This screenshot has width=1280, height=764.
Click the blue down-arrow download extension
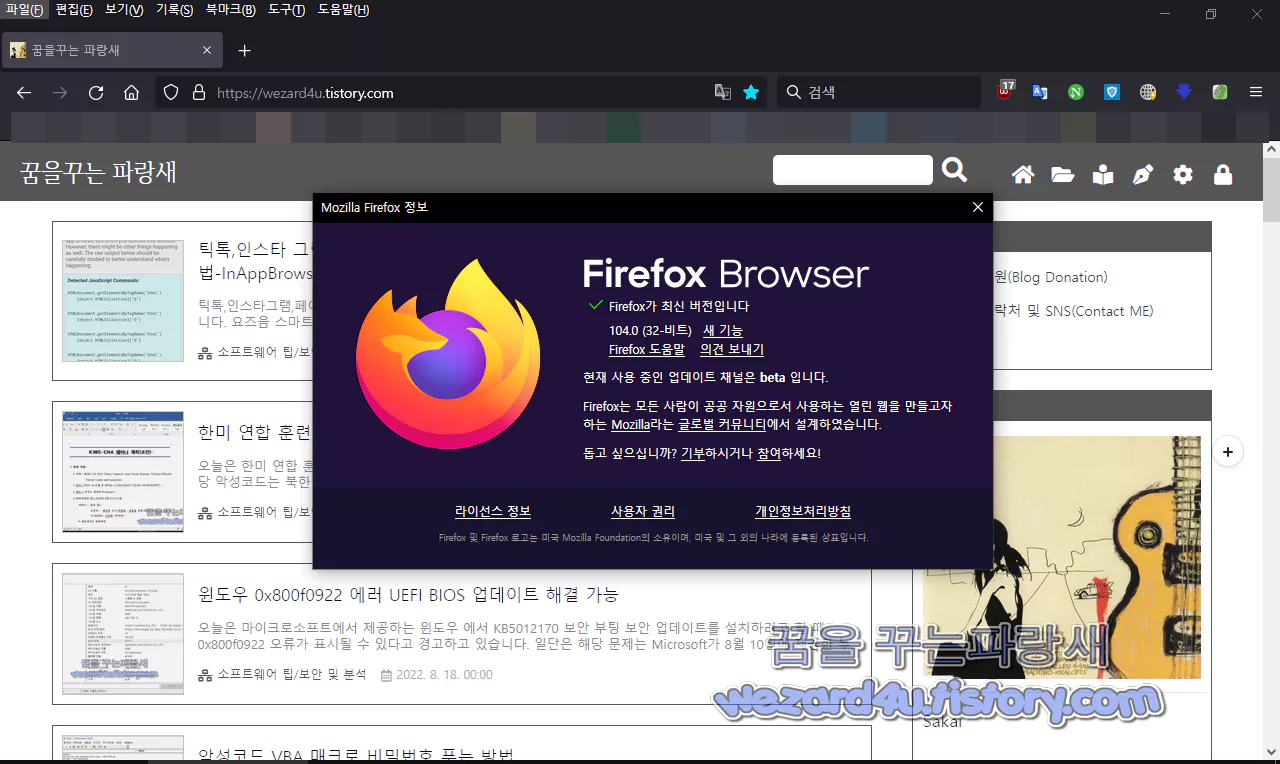(x=1184, y=92)
